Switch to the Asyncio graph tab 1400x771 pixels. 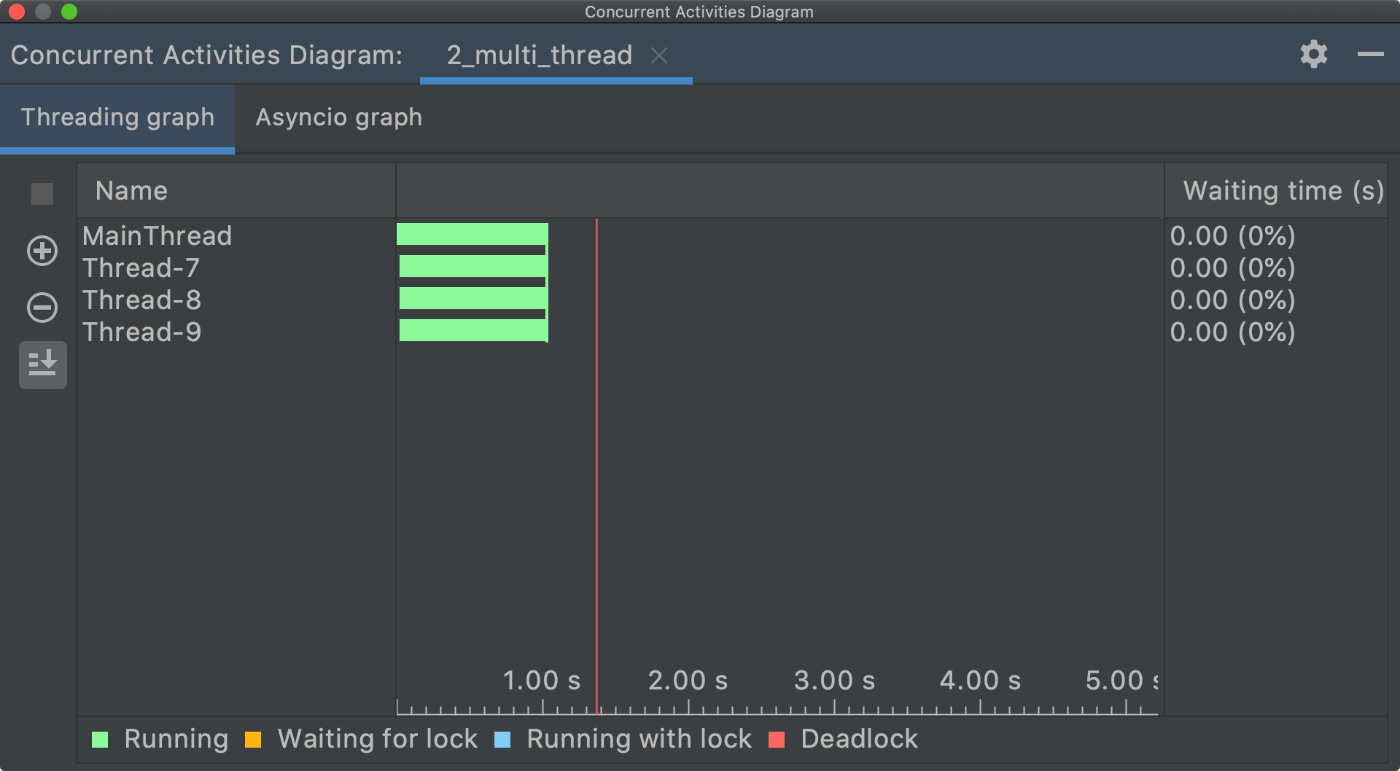339,117
